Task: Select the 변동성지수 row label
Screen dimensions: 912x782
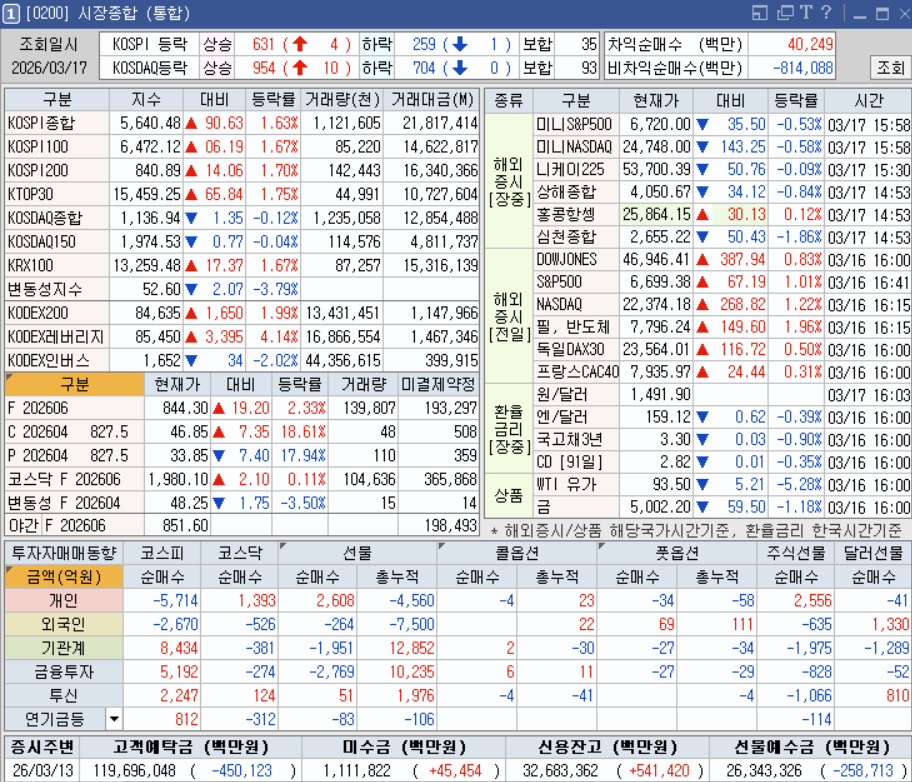Action: point(57,289)
